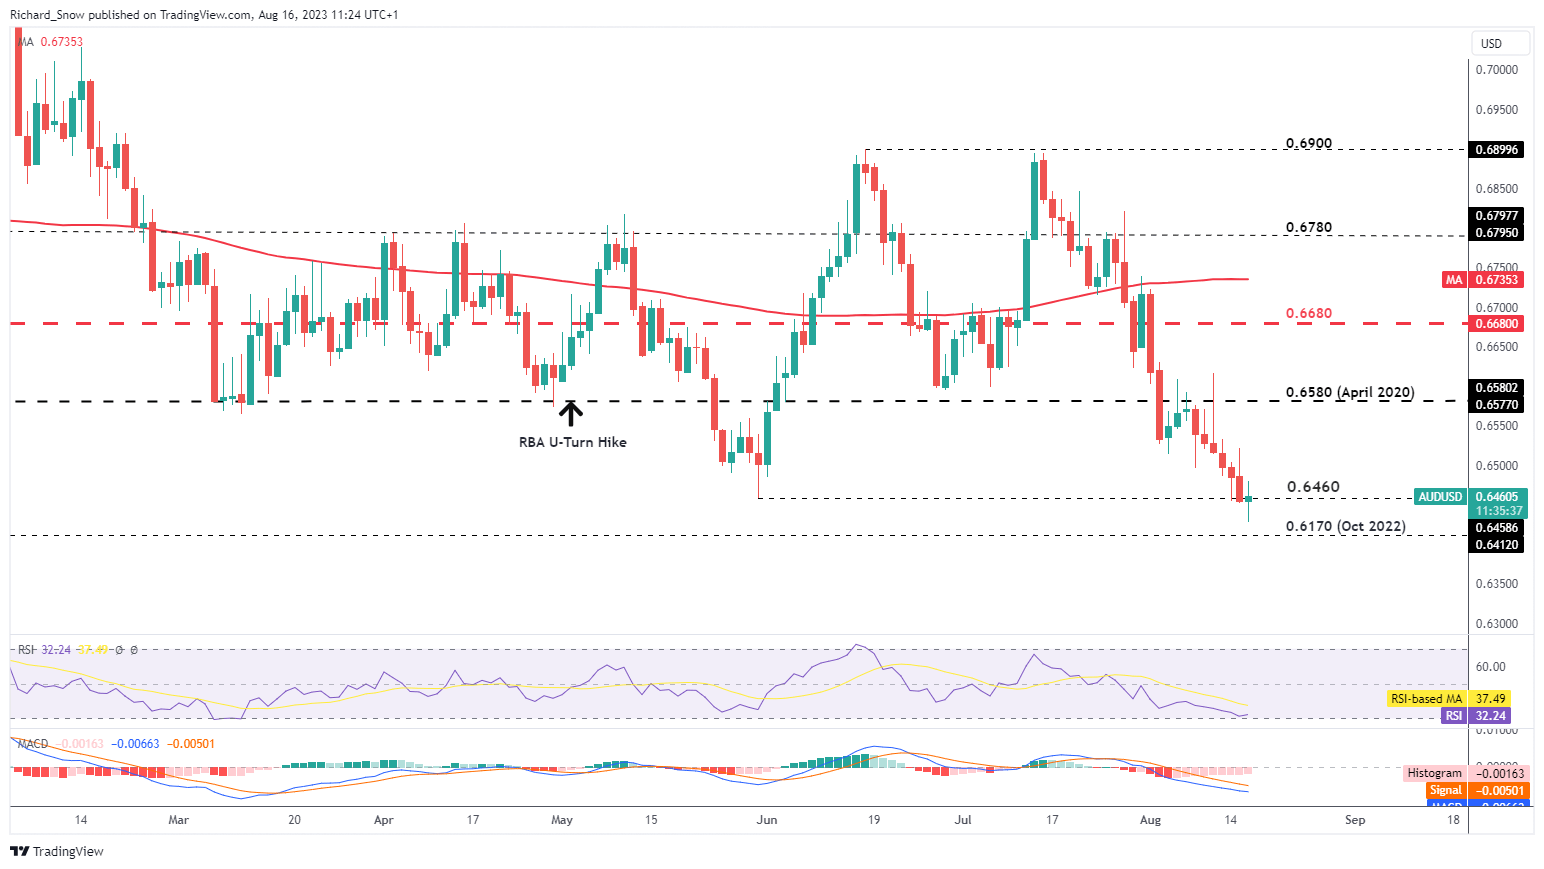Click the 0.64586 price axis label
Viewport: 1544px width, 869px height.
1497,527
